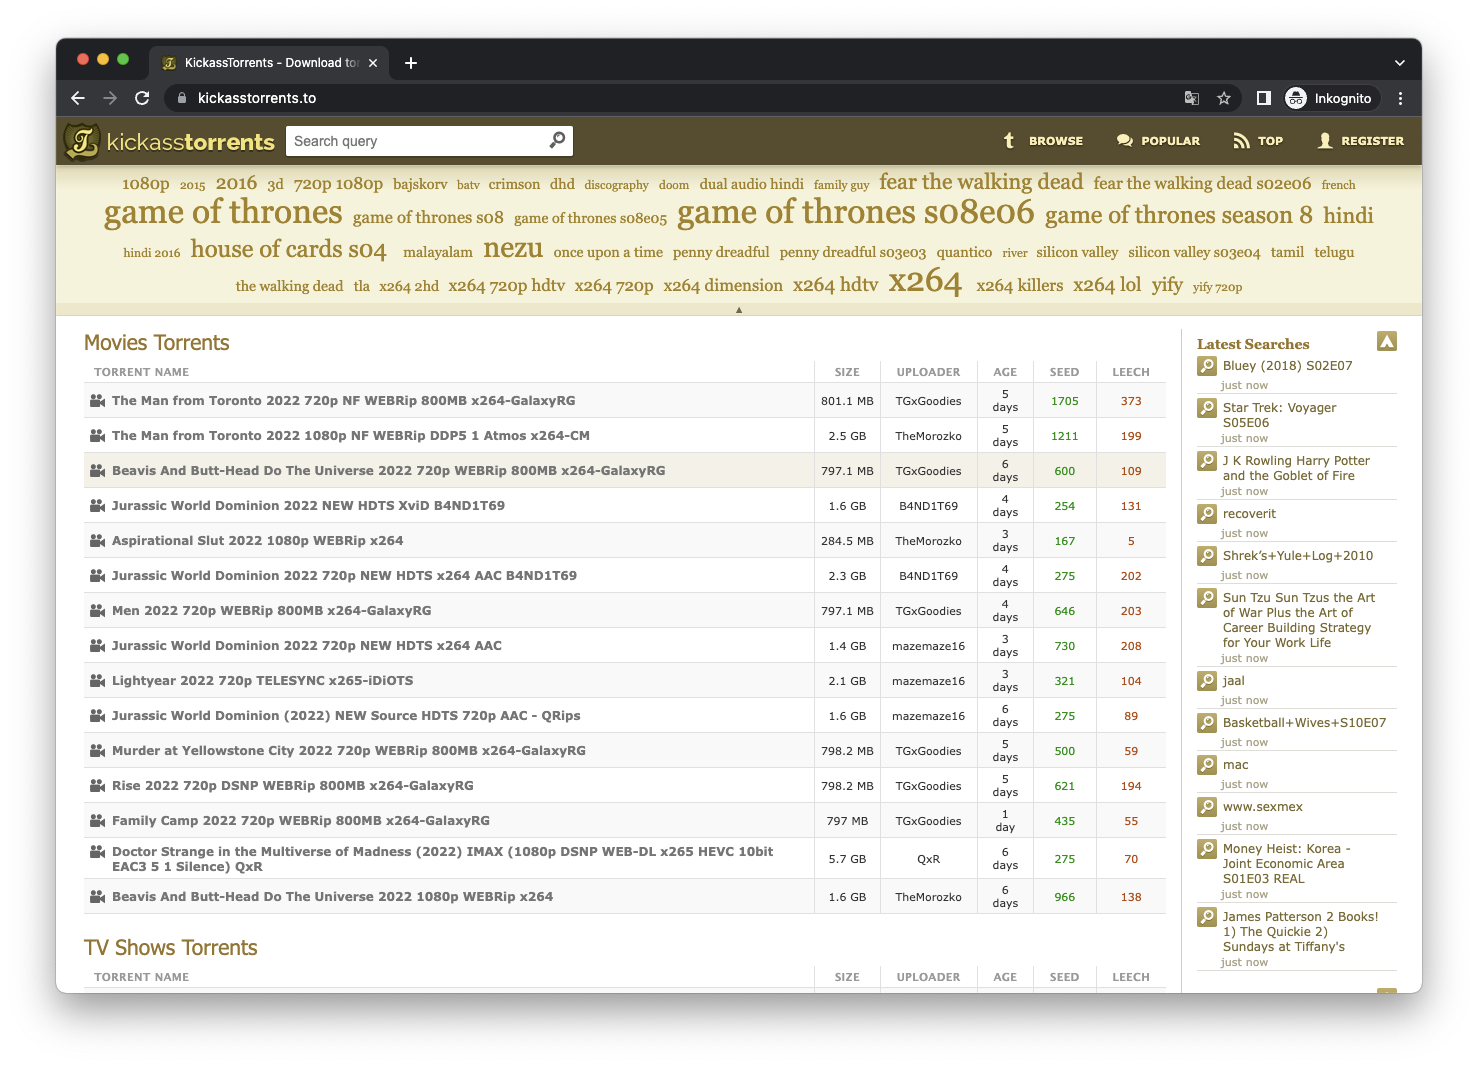The width and height of the screenshot is (1478, 1067).
Task: Click the movie icon beside Murder at Yellowstone City
Action: pos(97,750)
